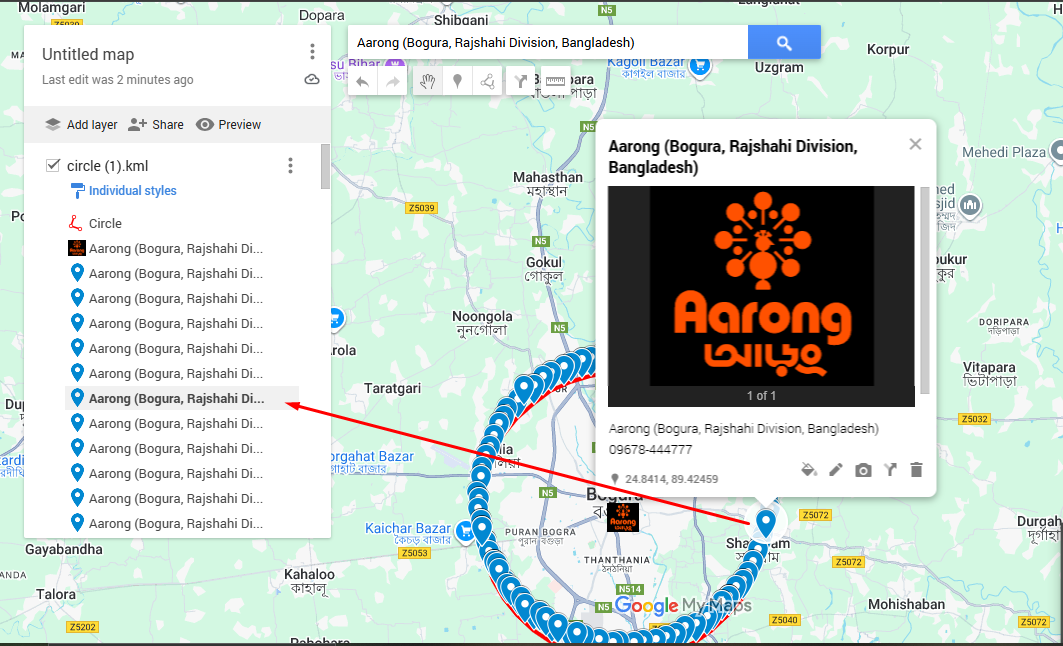Click the Aarong logo image in popup
The width and height of the screenshot is (1063, 646).
point(761,287)
